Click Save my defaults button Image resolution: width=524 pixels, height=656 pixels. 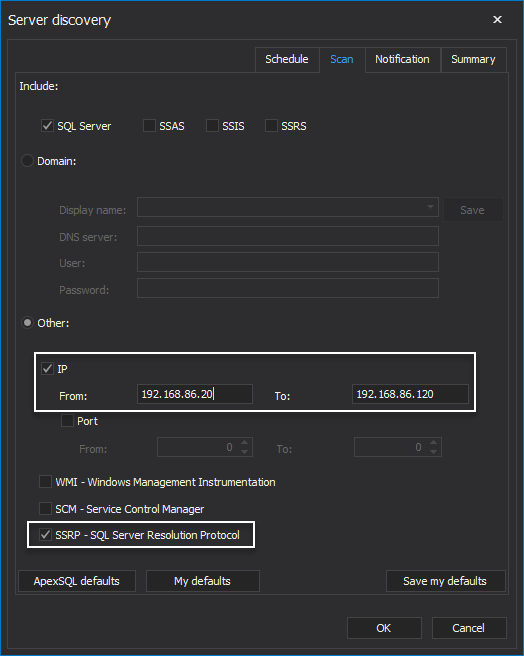point(445,581)
